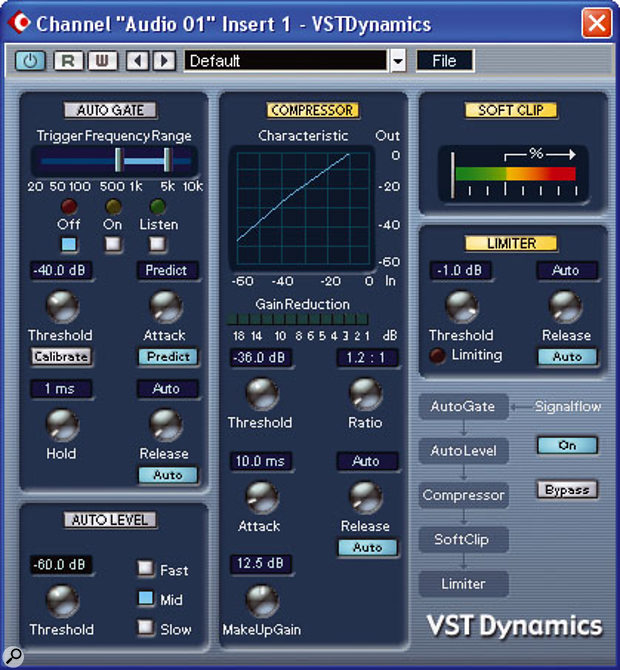
Task: Toggle Auto button under Compressor Release
Action: [x=367, y=547]
